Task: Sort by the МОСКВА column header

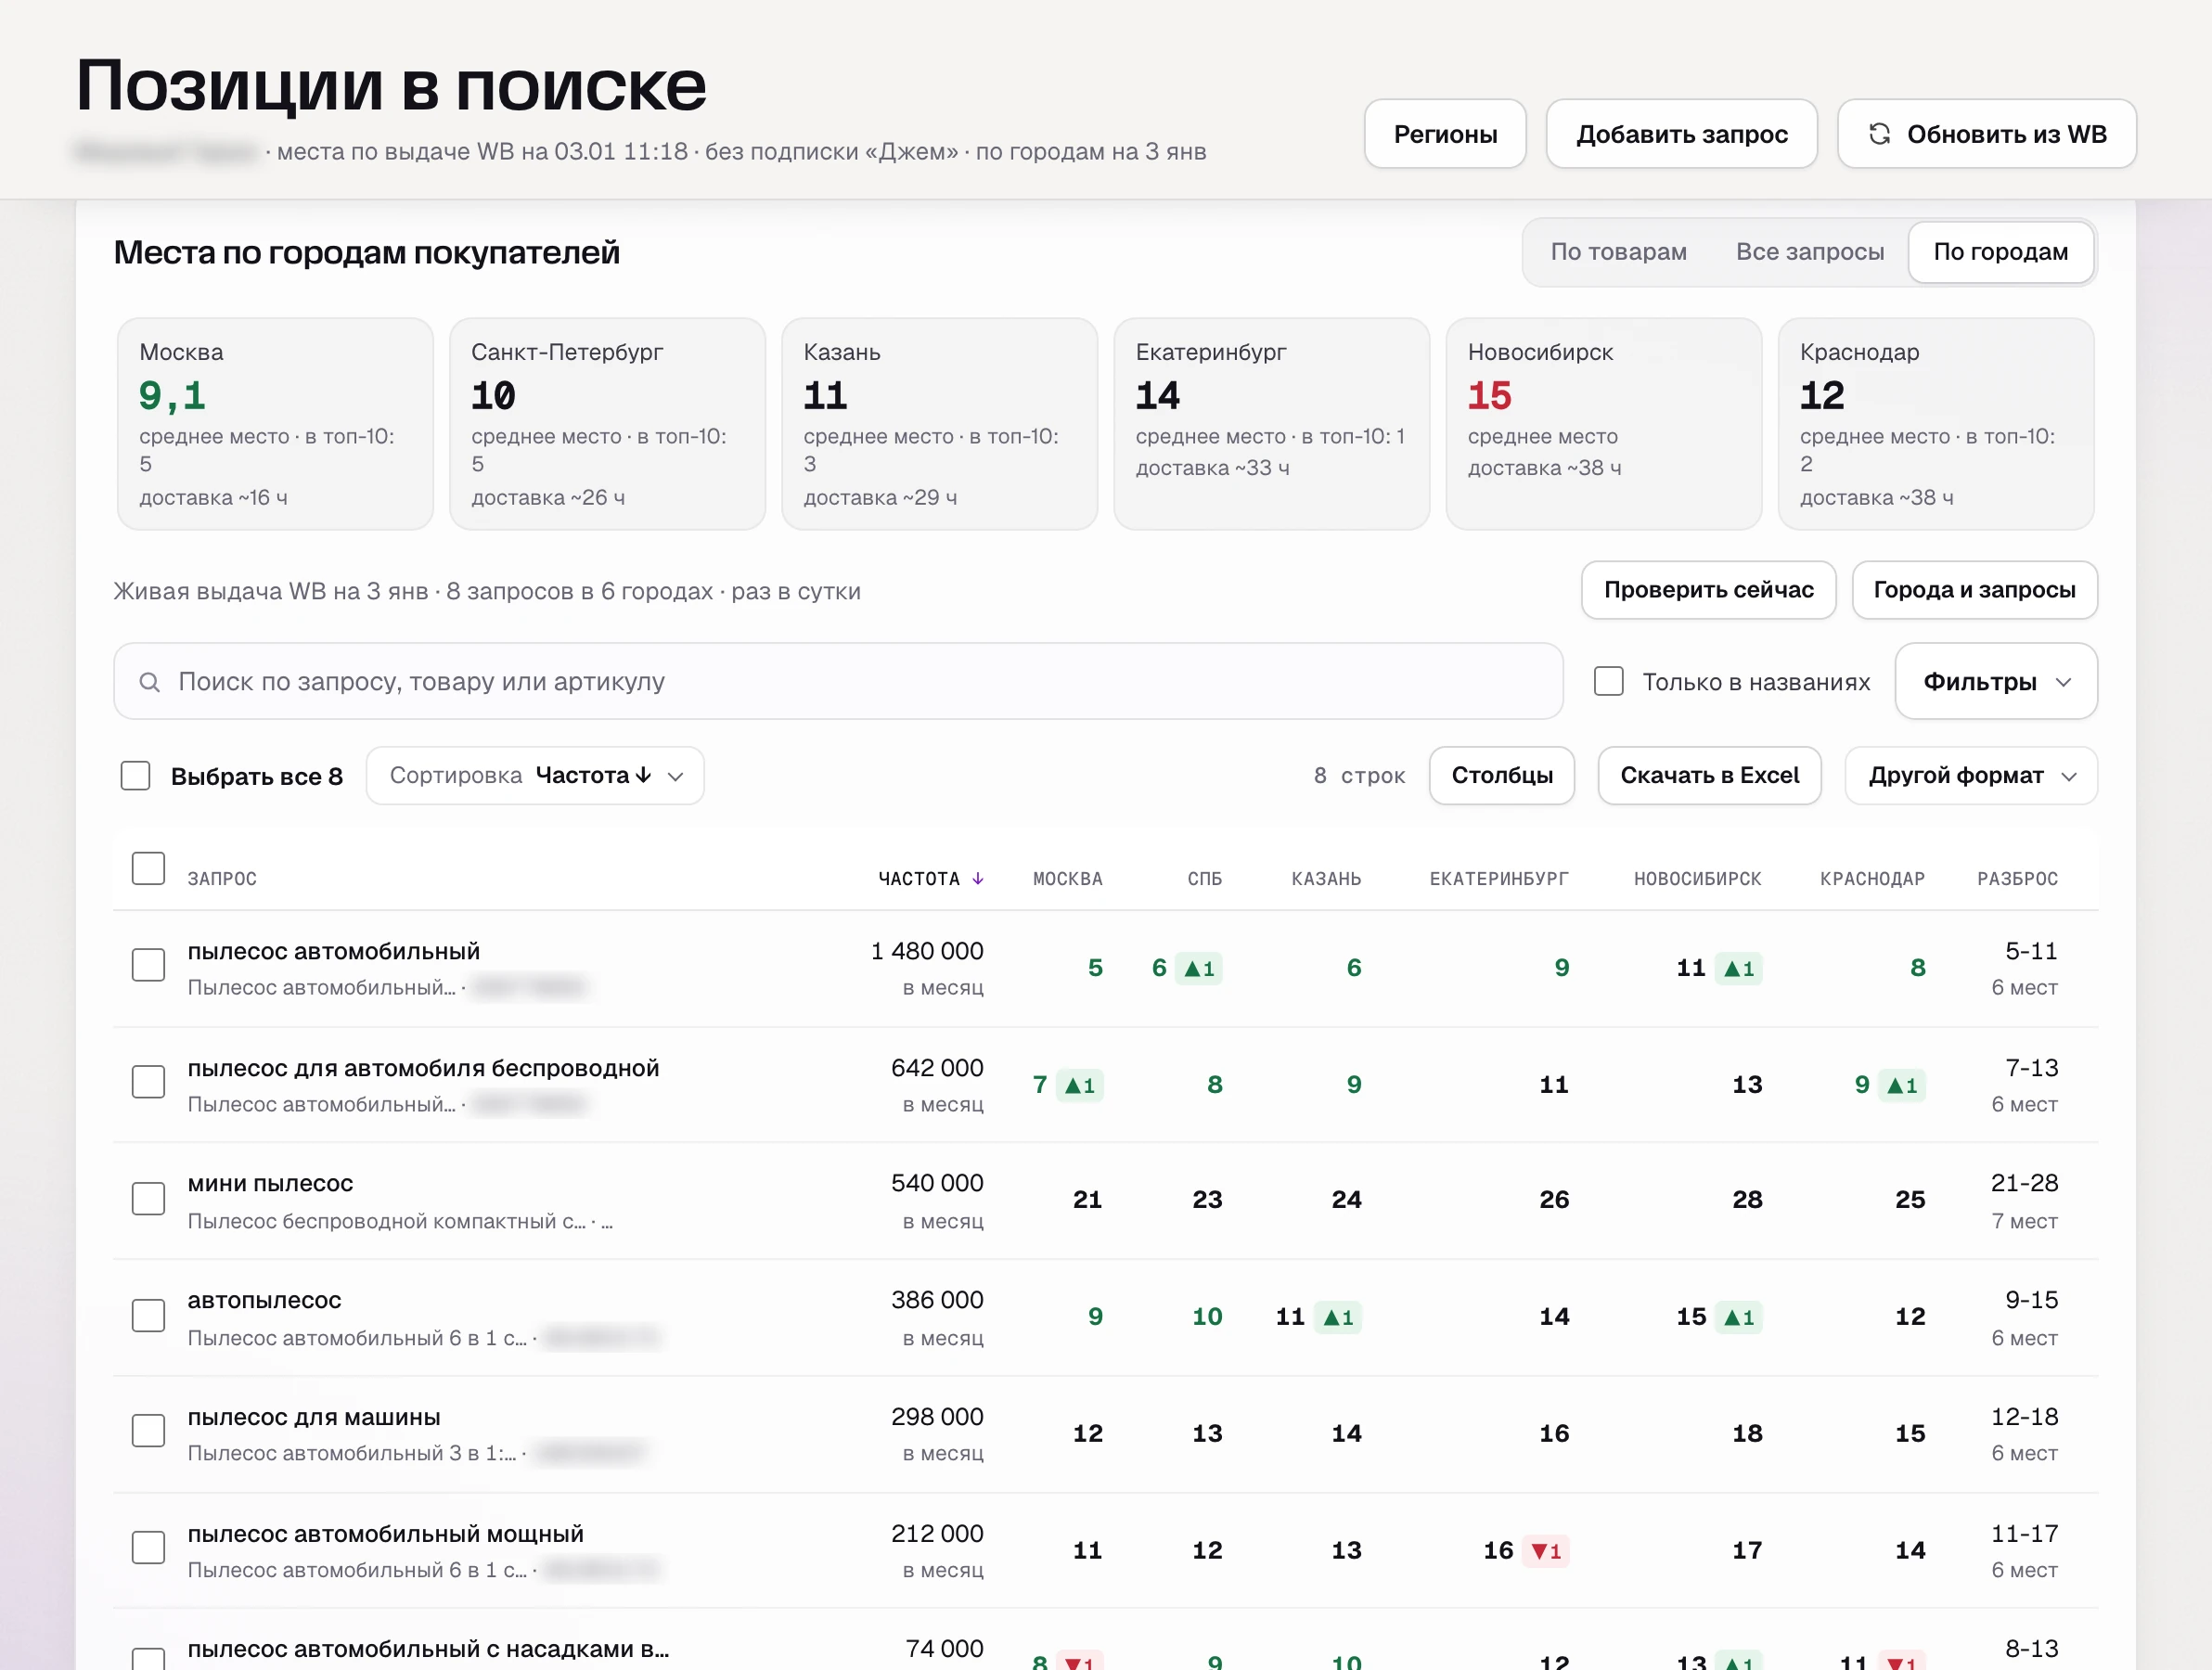Action: pyautogui.click(x=1067, y=879)
